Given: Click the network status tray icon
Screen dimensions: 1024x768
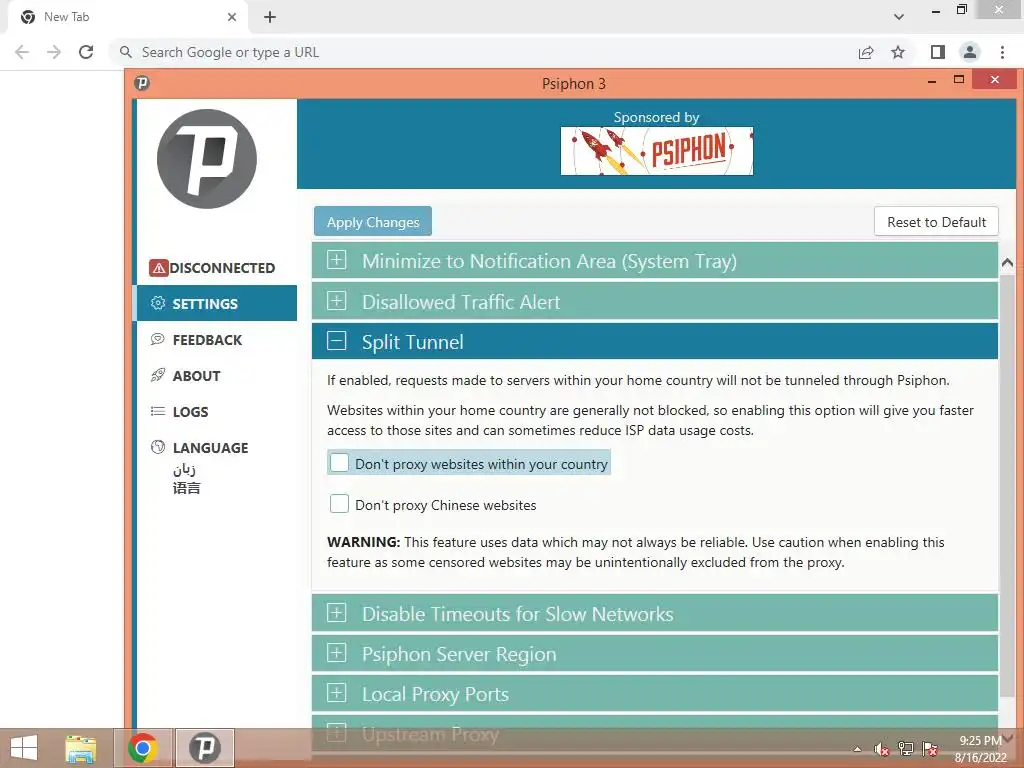Looking at the screenshot, I should [x=906, y=749].
